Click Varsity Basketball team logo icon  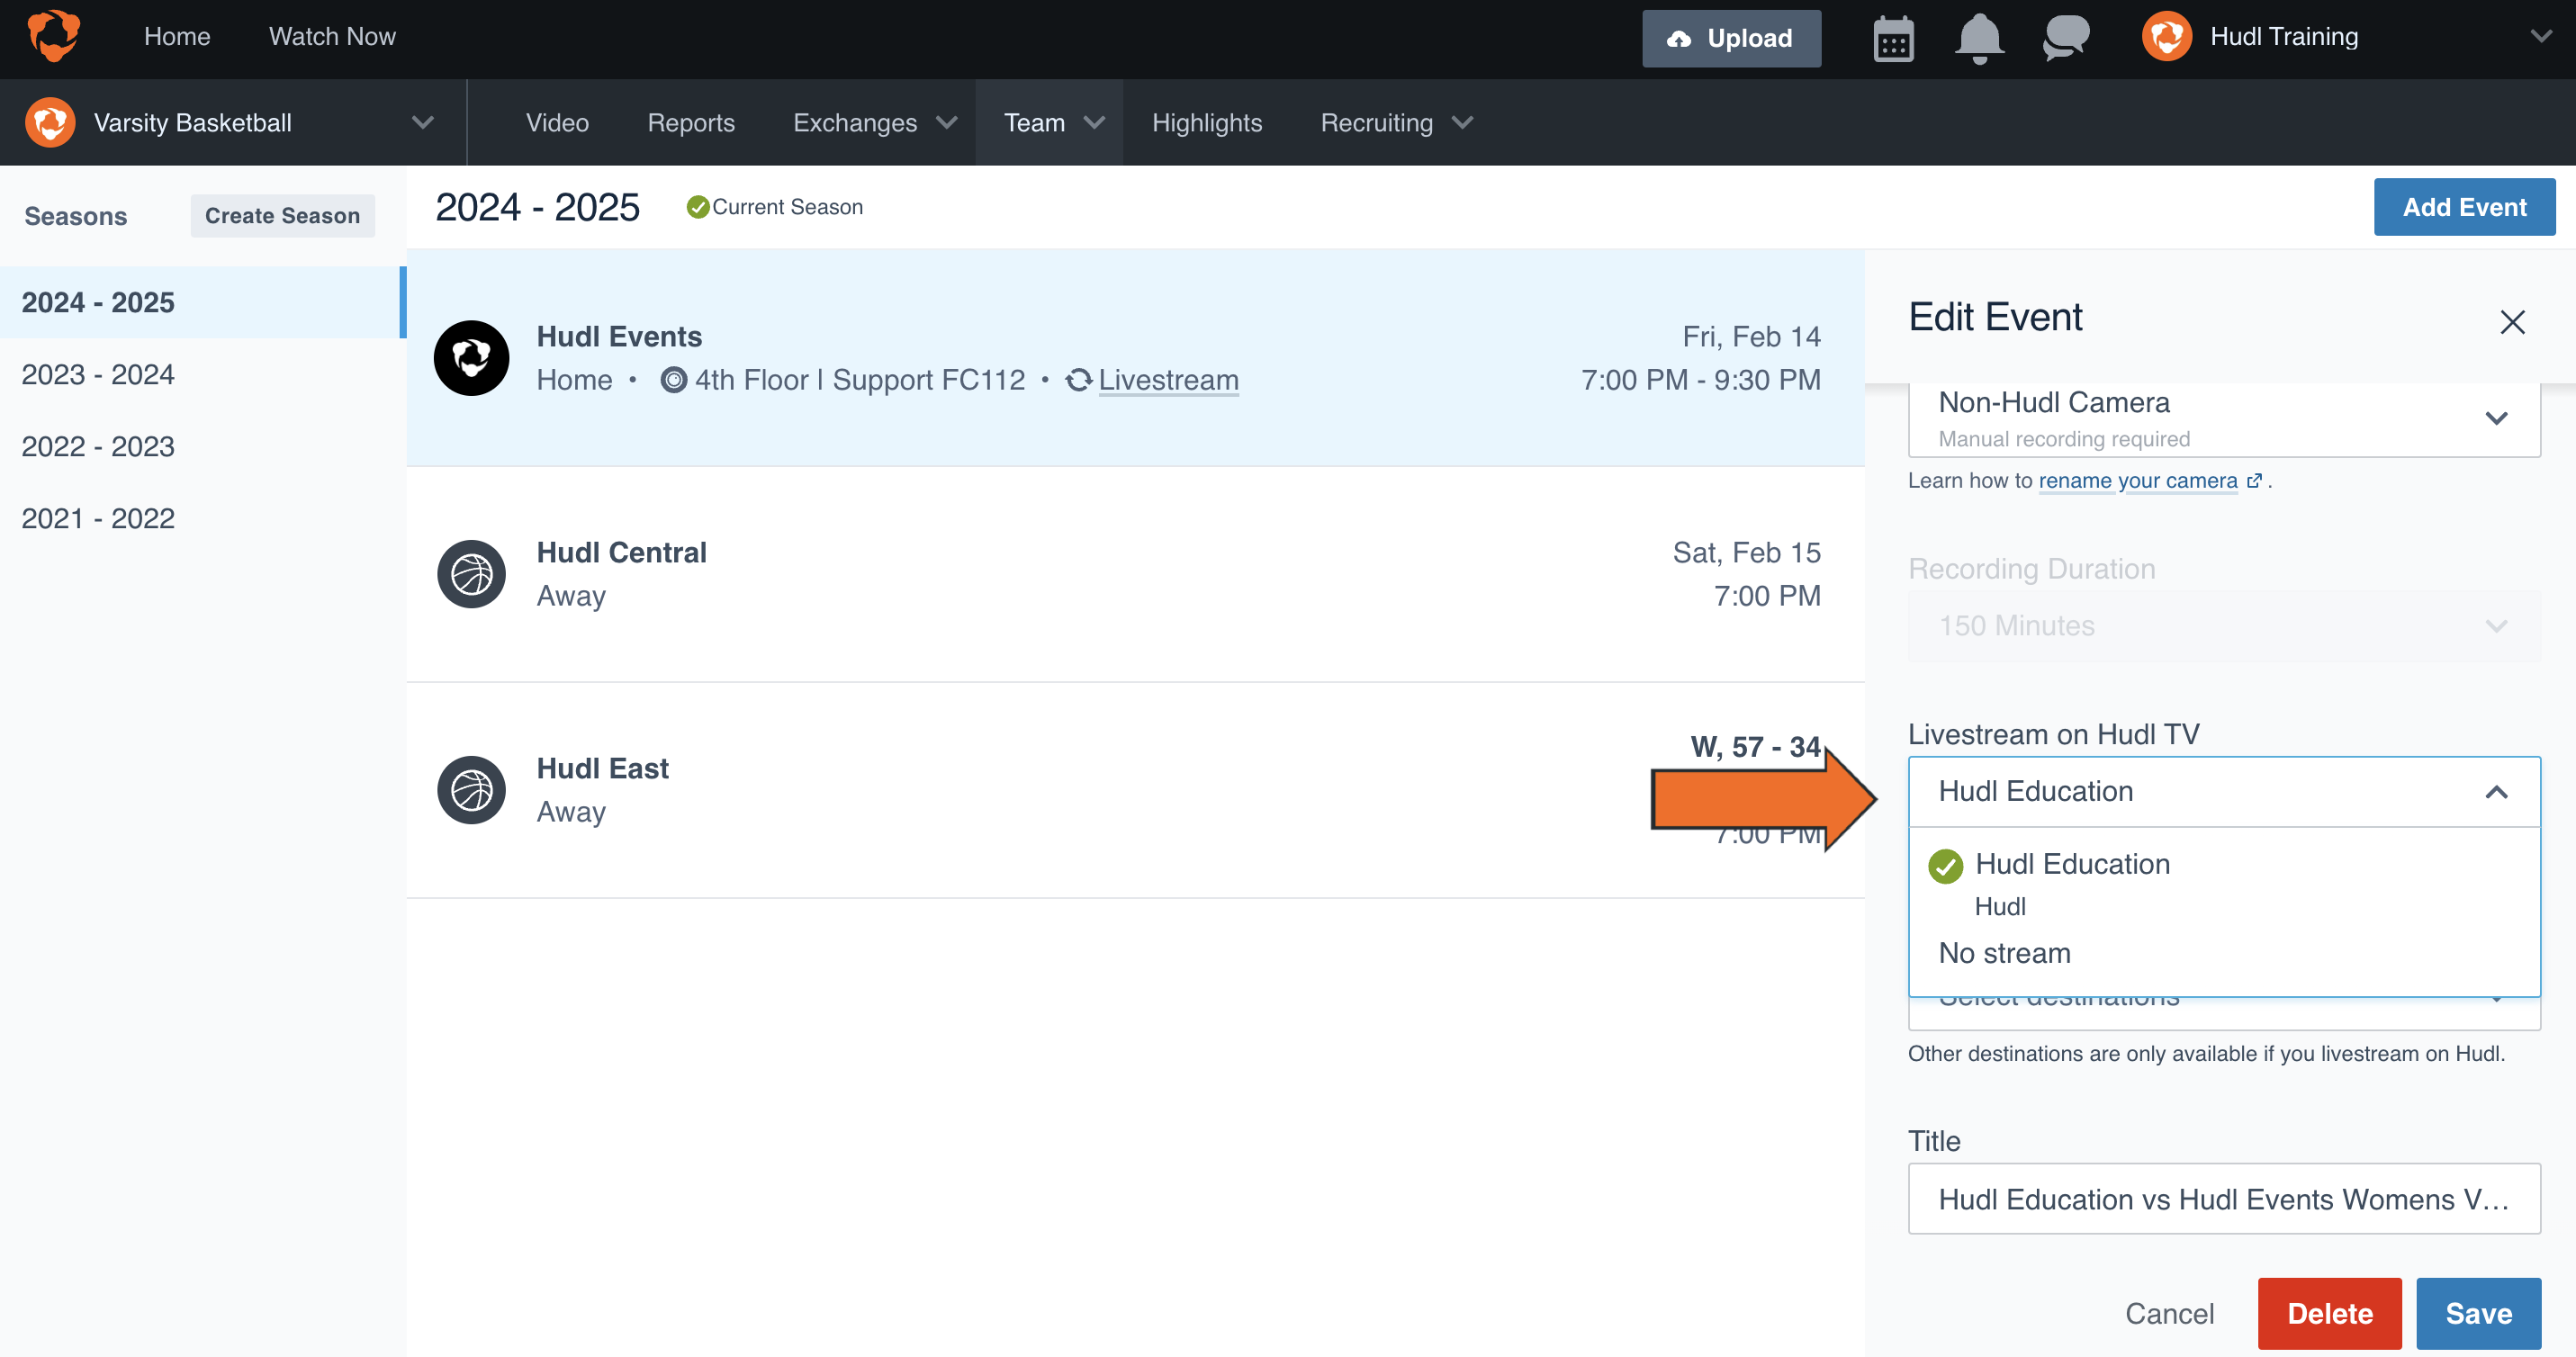pyautogui.click(x=50, y=122)
